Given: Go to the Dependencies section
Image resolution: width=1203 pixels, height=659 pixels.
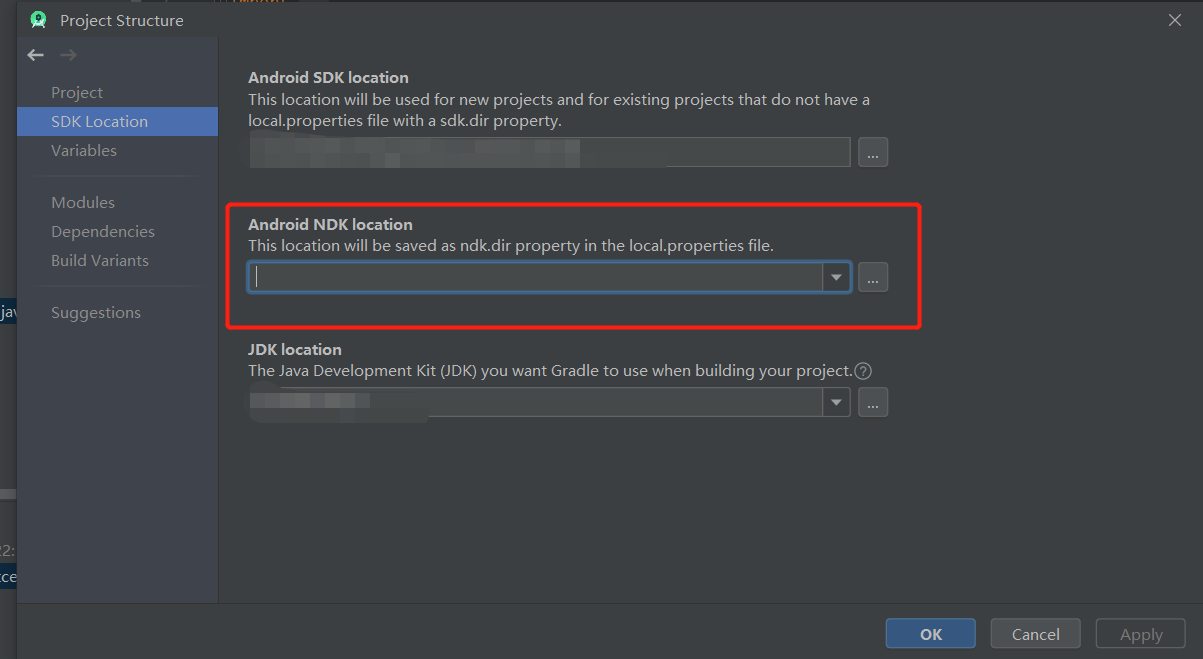Looking at the screenshot, I should [x=103, y=231].
